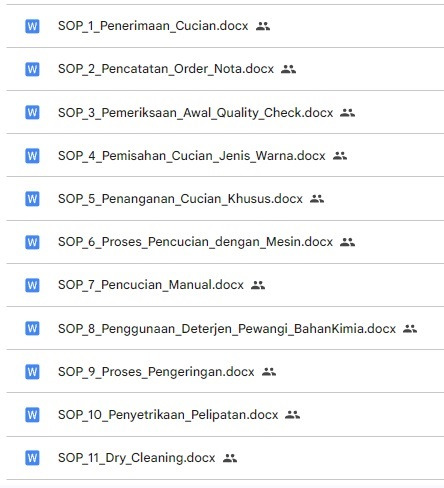Click the Word icon of SOP_3_Pemeriksaan_Awal_Quality_Check.docx
444x488 pixels.
click(x=32, y=112)
